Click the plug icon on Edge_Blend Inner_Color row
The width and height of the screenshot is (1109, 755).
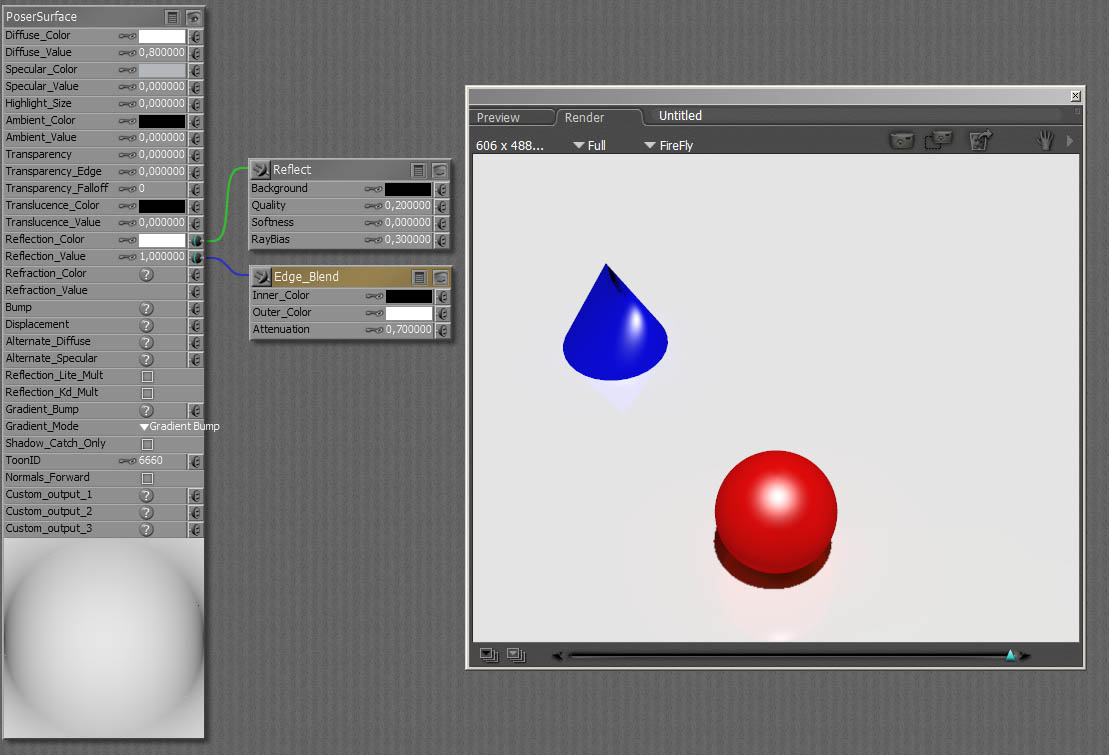click(x=443, y=296)
